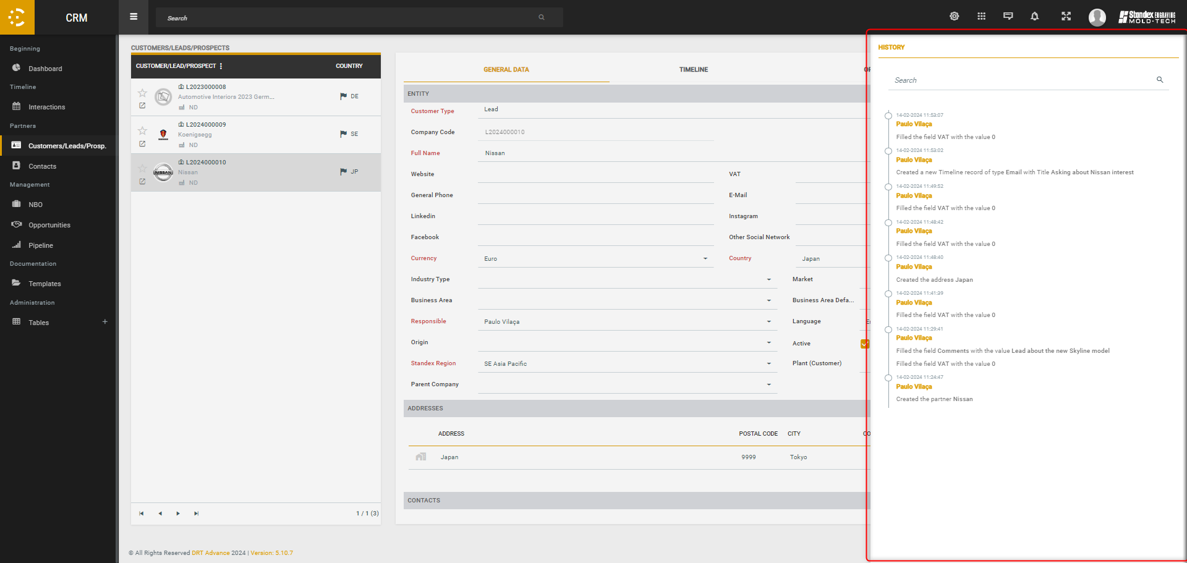Open the chat messages icon

coord(1008,17)
